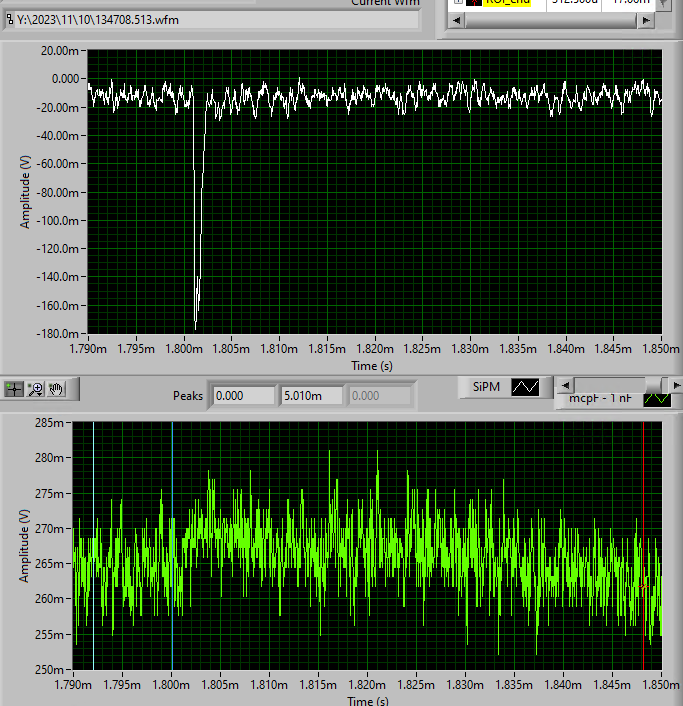Click the mcpF - 1 nF legend label
Viewport: 683px width, 706px height.
click(600, 399)
